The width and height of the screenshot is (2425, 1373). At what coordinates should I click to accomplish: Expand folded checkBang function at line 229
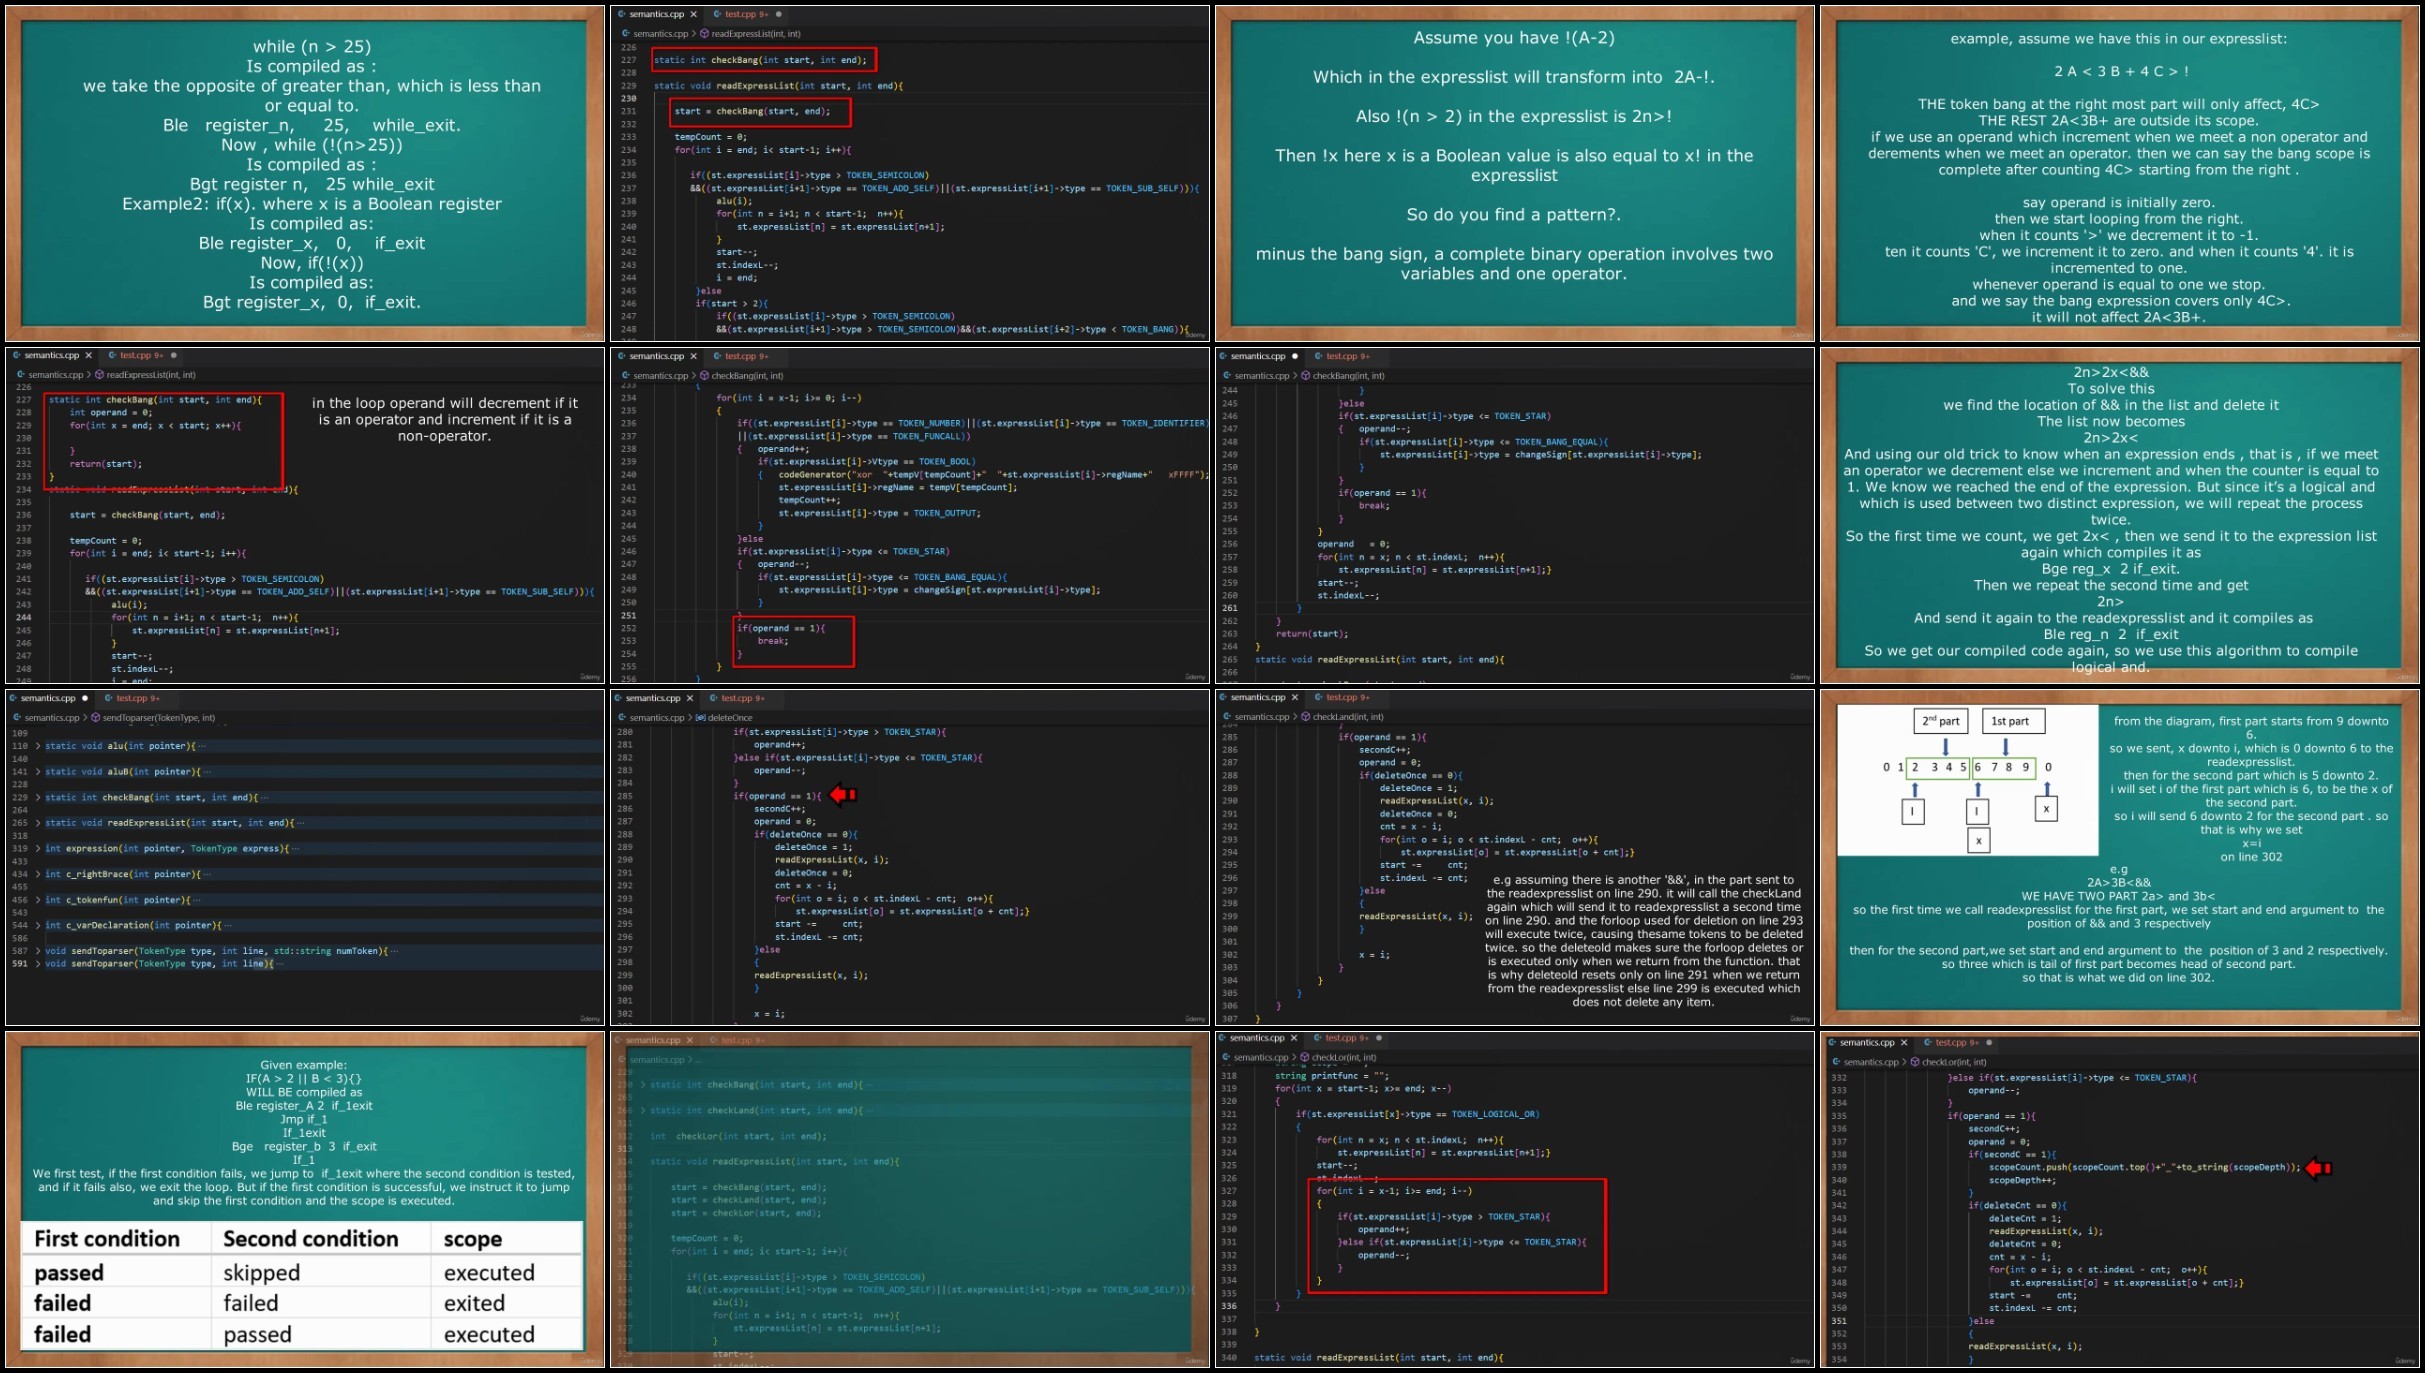[x=39, y=797]
